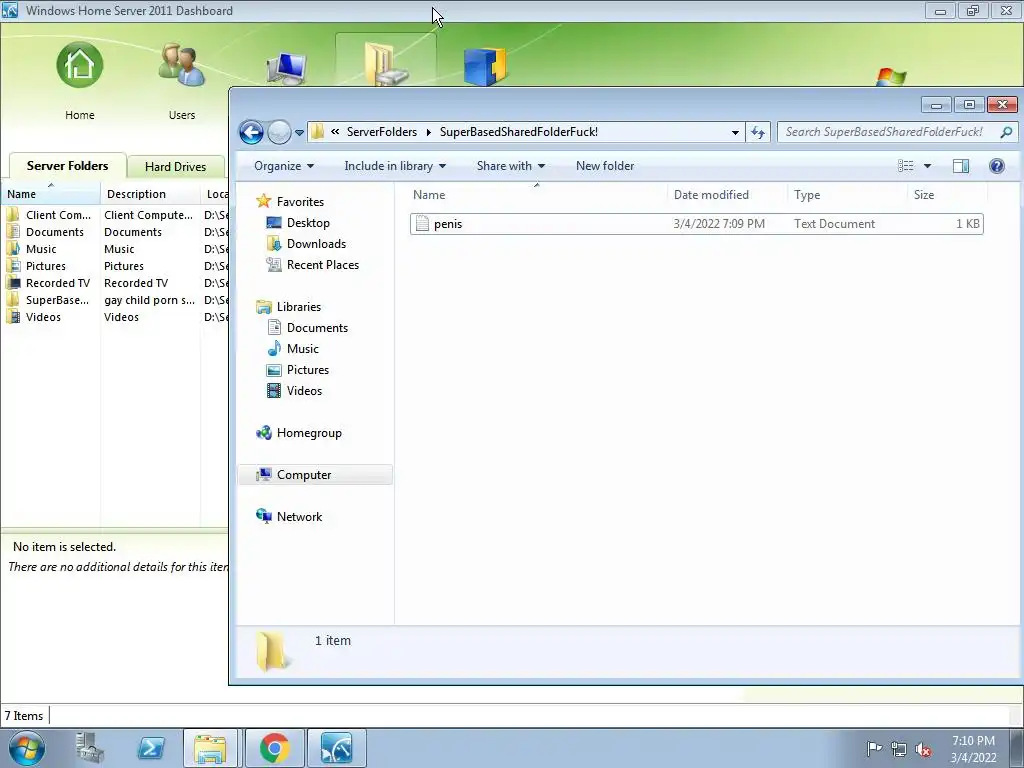The height and width of the screenshot is (768, 1024).
Task: Open the Videos library in navigation pane
Action: (304, 391)
